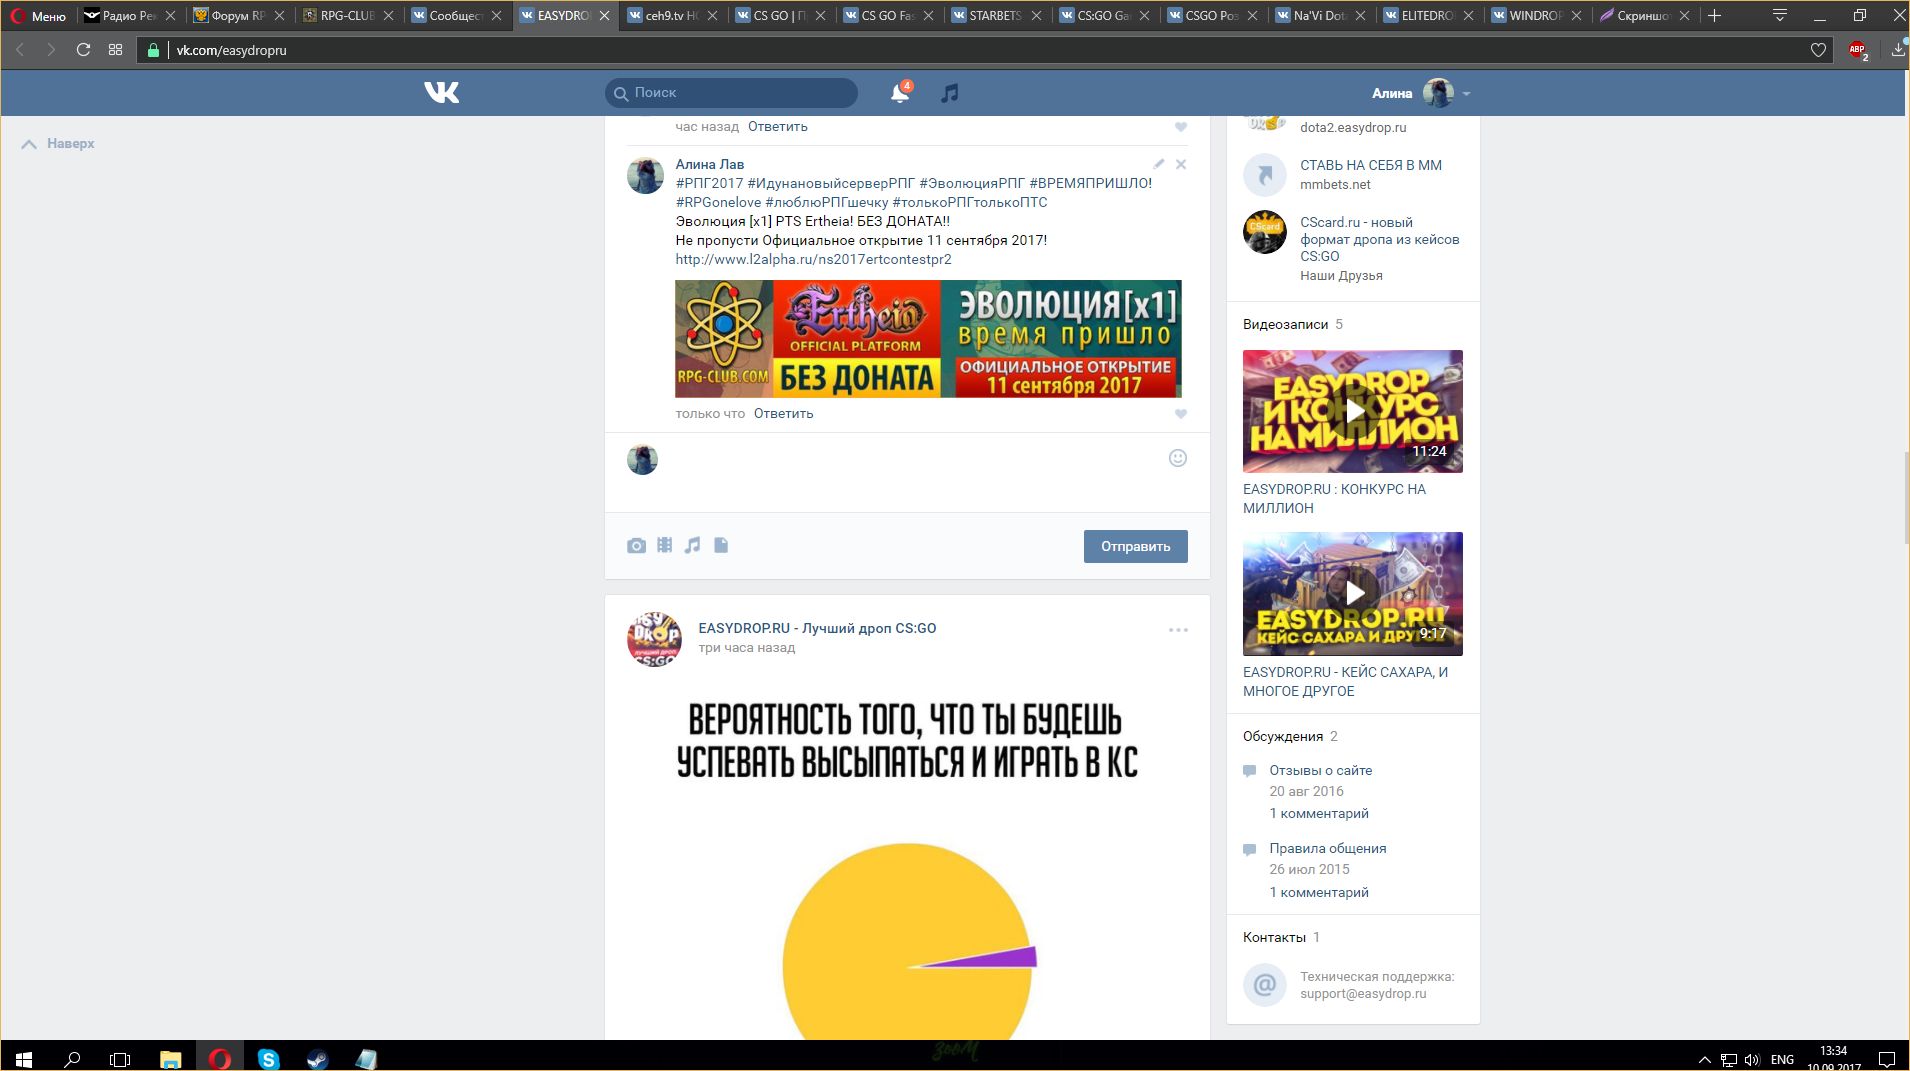Attach a document with file icon

(x=721, y=545)
